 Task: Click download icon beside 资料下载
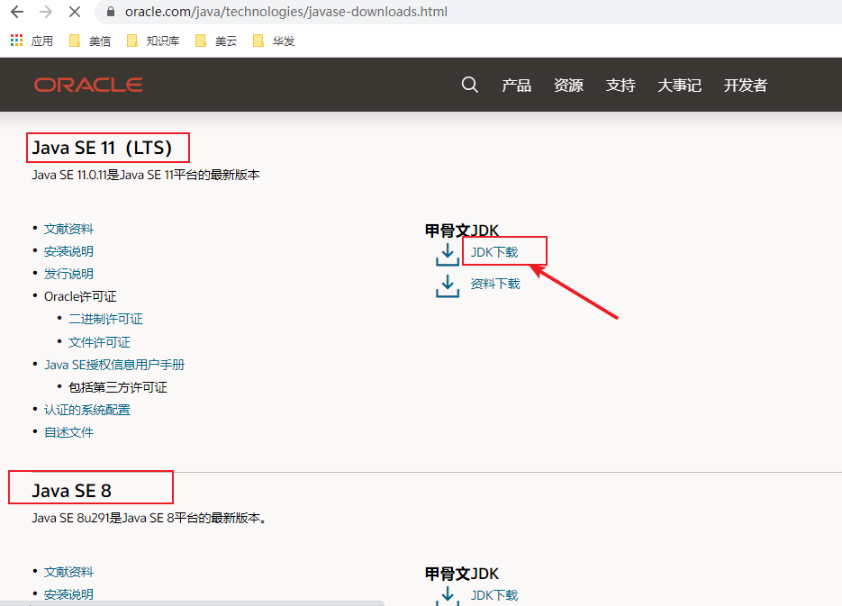(447, 286)
